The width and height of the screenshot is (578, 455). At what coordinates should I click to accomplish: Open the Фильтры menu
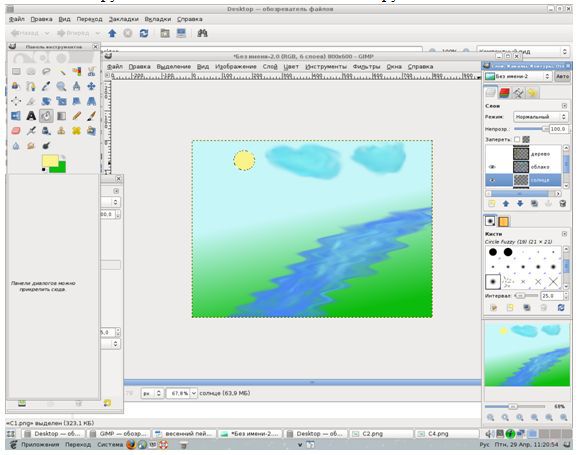click(366, 67)
